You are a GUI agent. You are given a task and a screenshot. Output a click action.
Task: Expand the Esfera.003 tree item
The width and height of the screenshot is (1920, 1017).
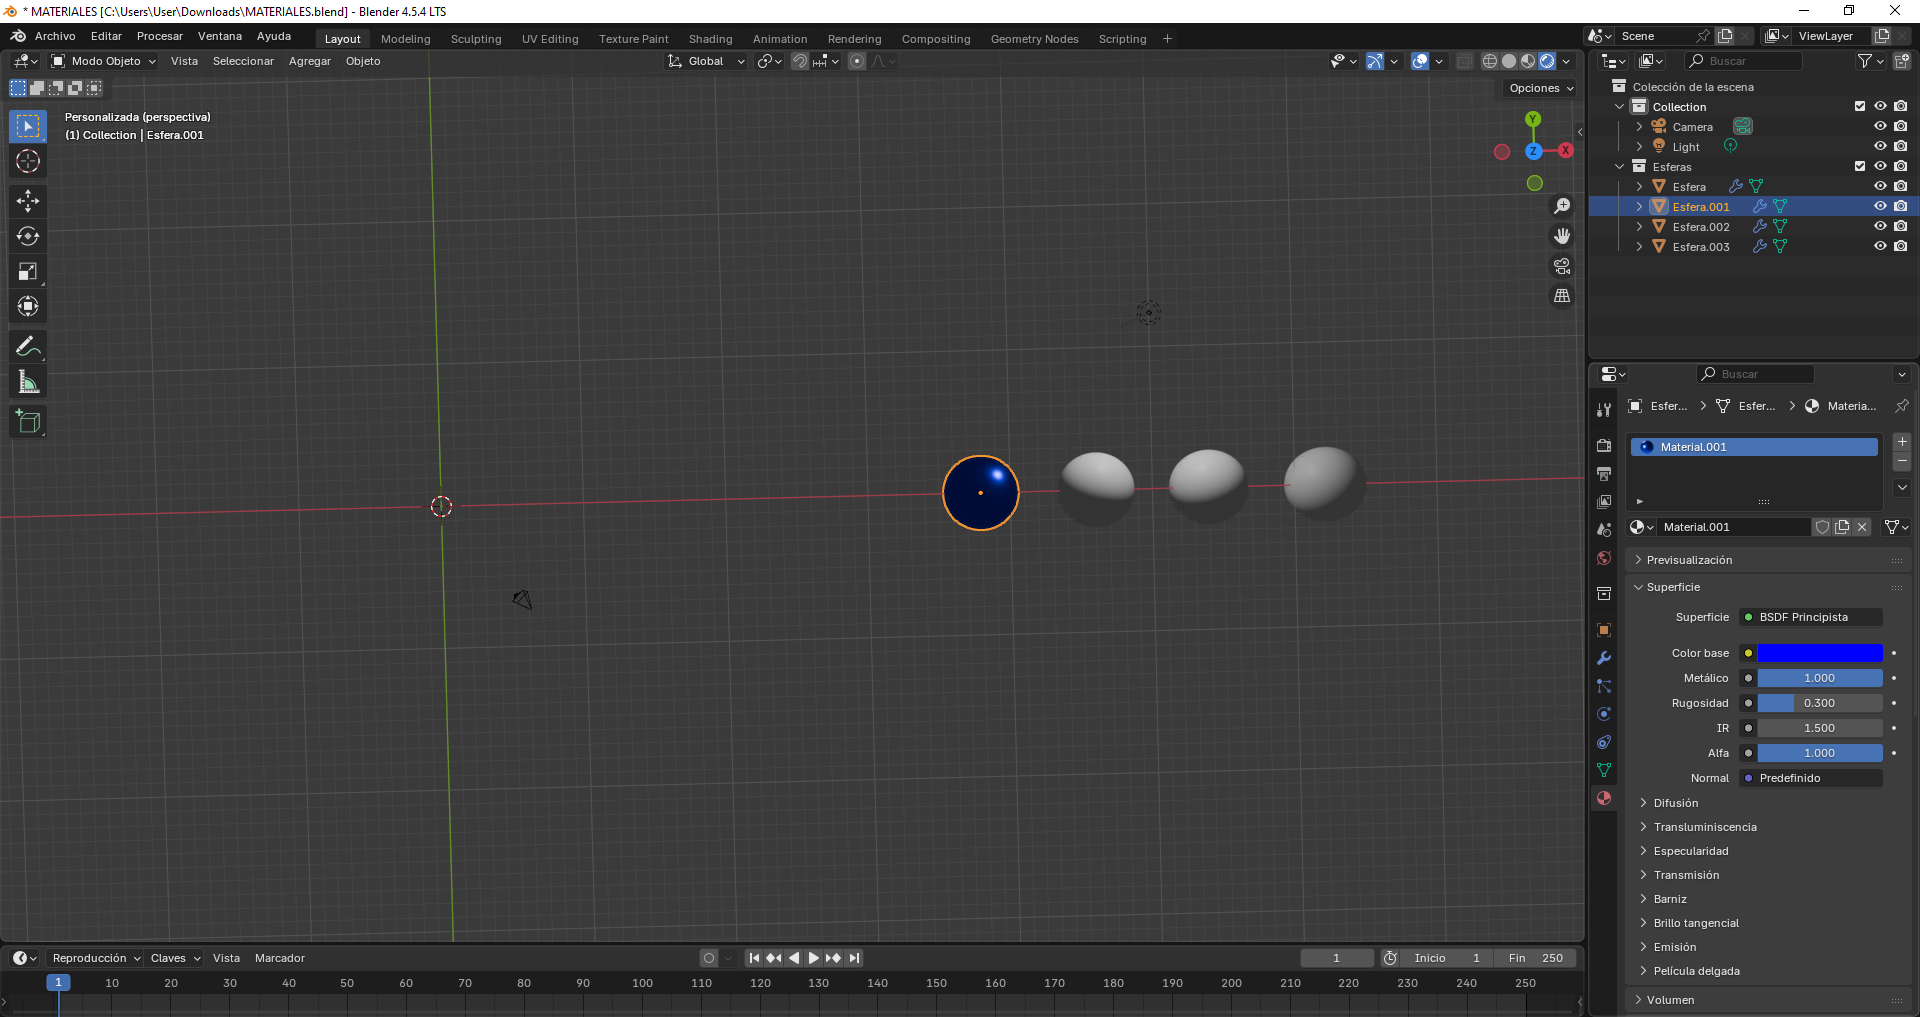[1639, 247]
